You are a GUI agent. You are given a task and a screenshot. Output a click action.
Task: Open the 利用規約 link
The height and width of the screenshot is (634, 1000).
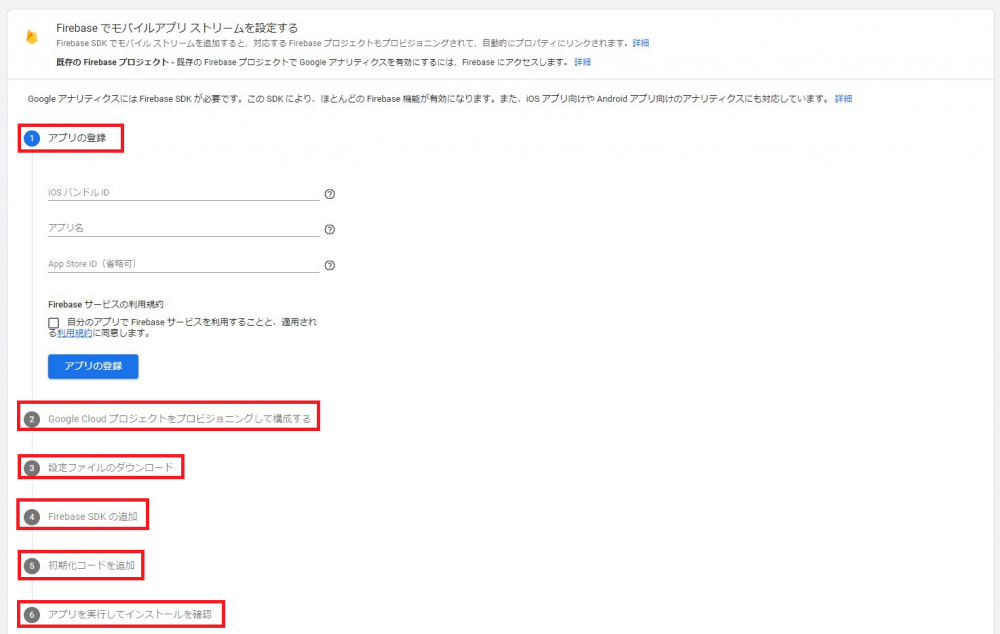[x=75, y=333]
